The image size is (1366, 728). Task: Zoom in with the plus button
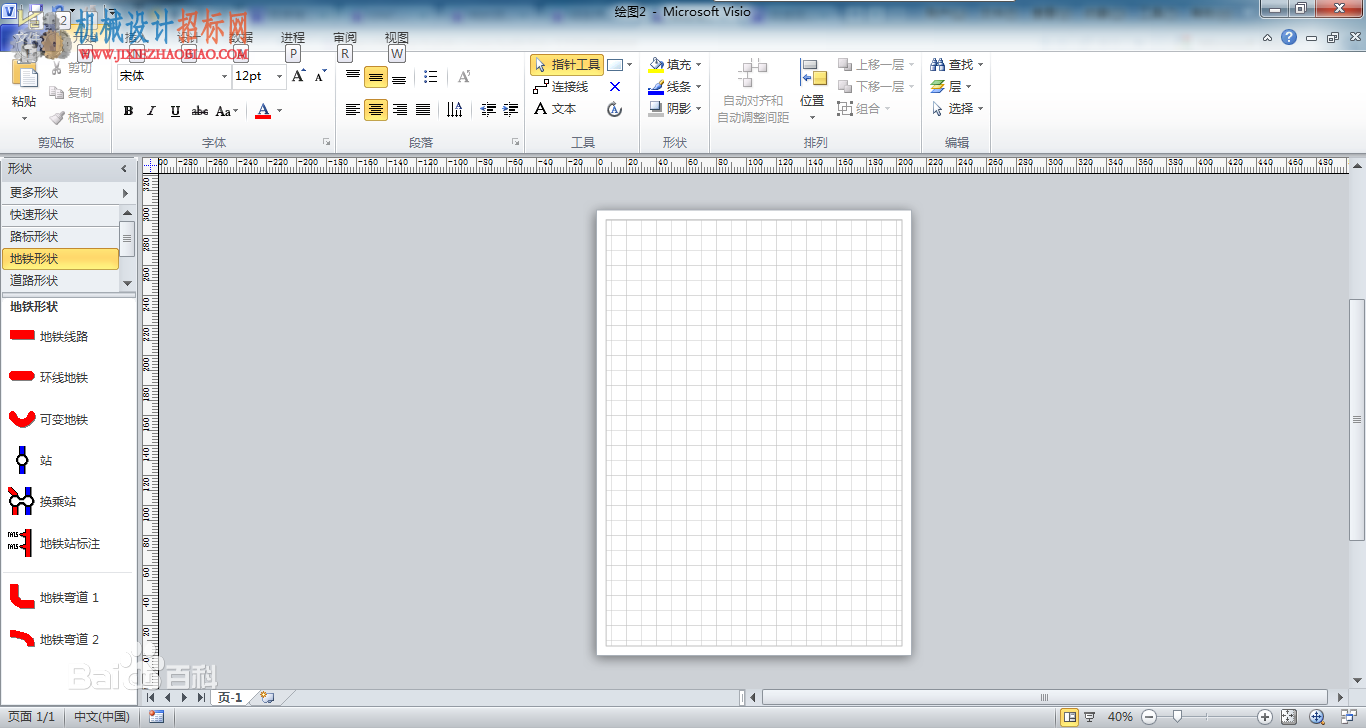pos(1265,716)
